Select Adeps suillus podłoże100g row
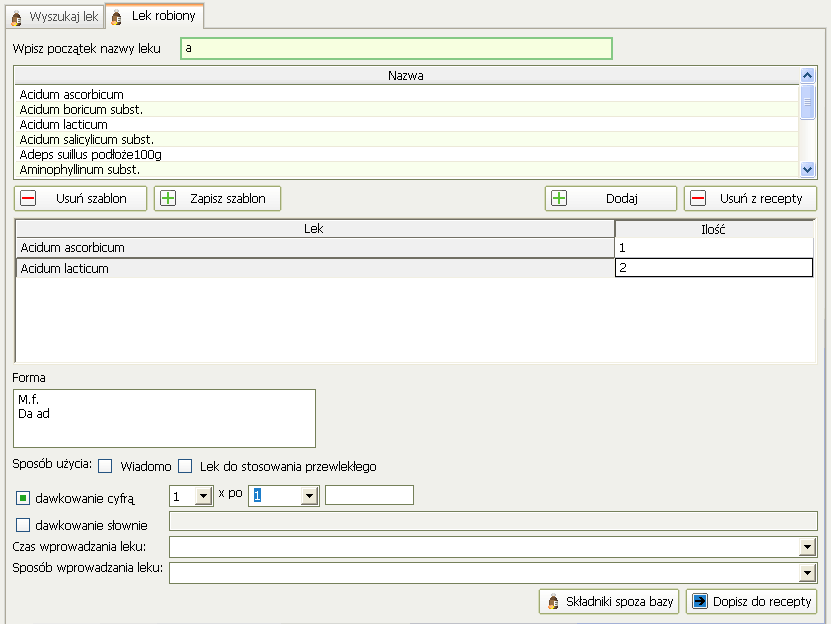 pyautogui.click(x=406, y=154)
